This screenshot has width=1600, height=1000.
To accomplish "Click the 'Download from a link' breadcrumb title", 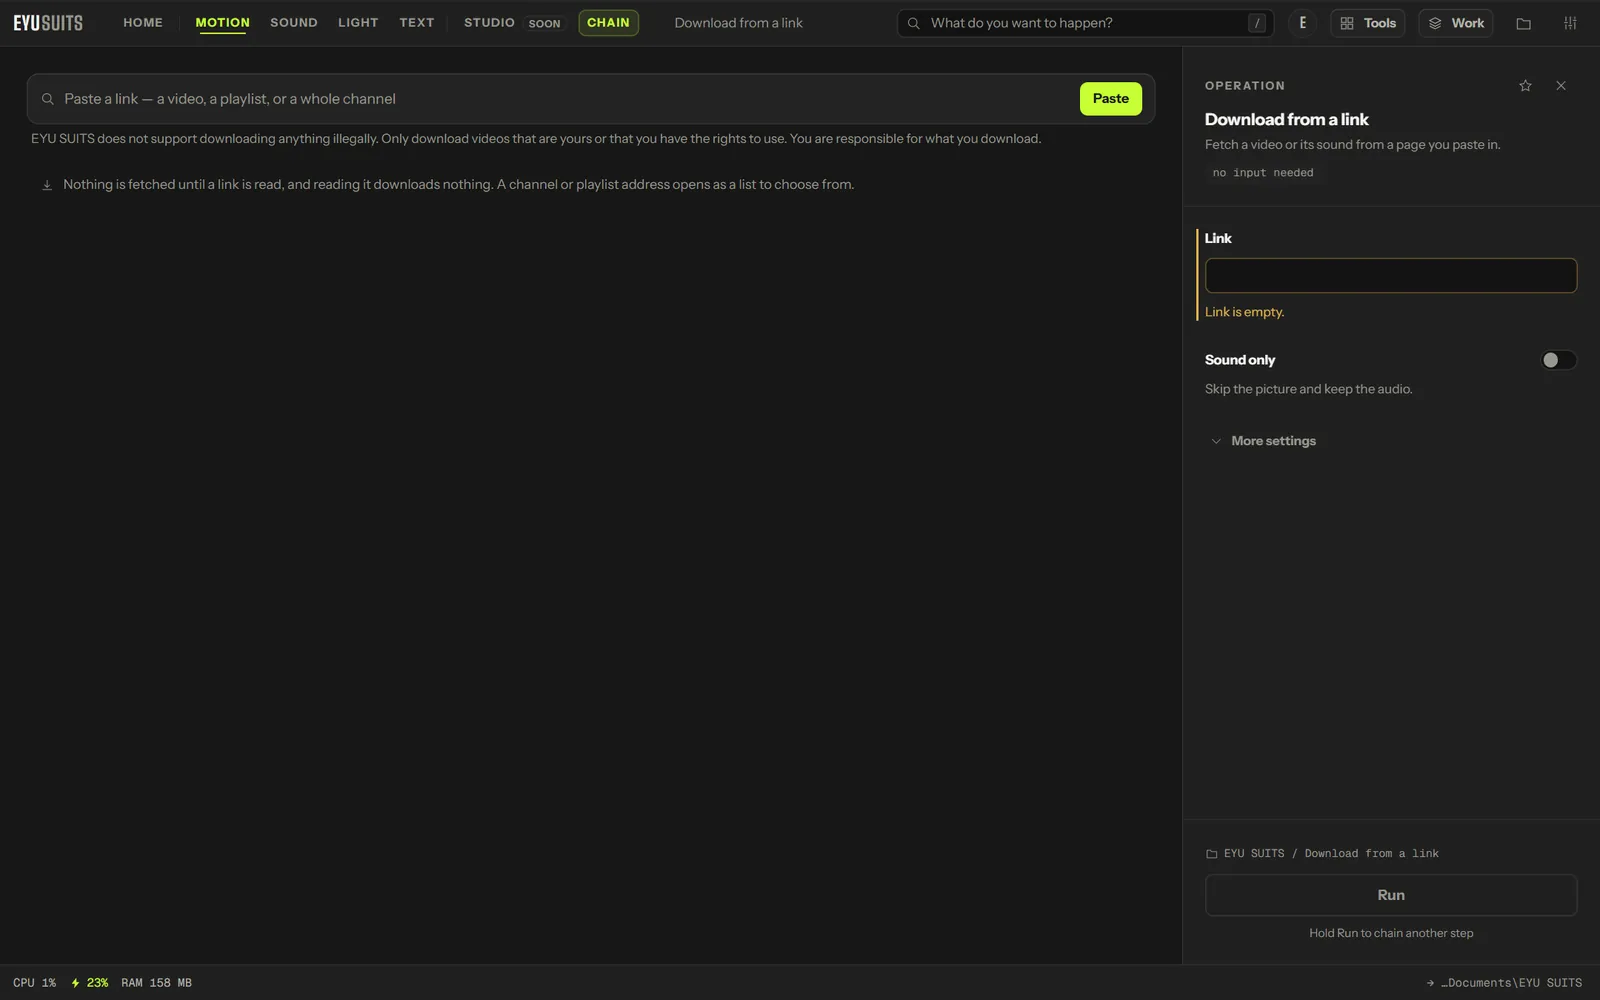I will click(x=738, y=23).
